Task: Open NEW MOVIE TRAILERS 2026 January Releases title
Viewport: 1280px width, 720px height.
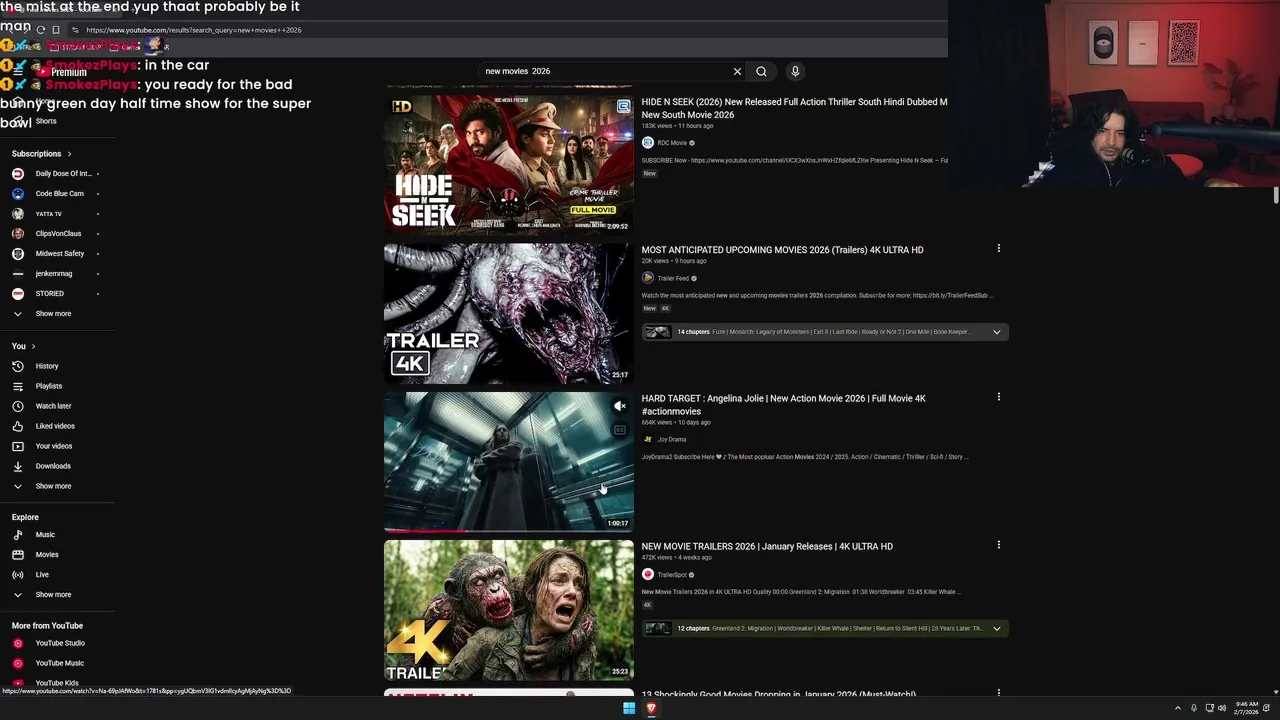Action: (767, 547)
